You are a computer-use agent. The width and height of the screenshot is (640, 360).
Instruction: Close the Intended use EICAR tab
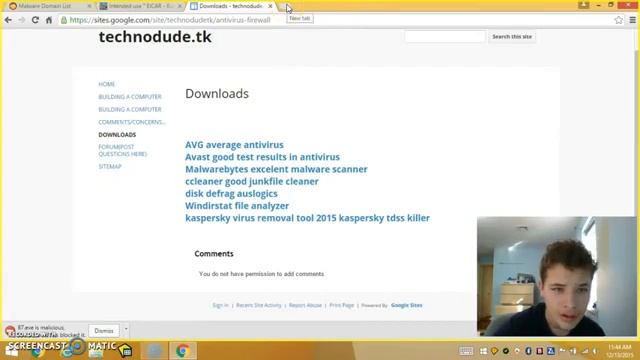[x=180, y=6]
